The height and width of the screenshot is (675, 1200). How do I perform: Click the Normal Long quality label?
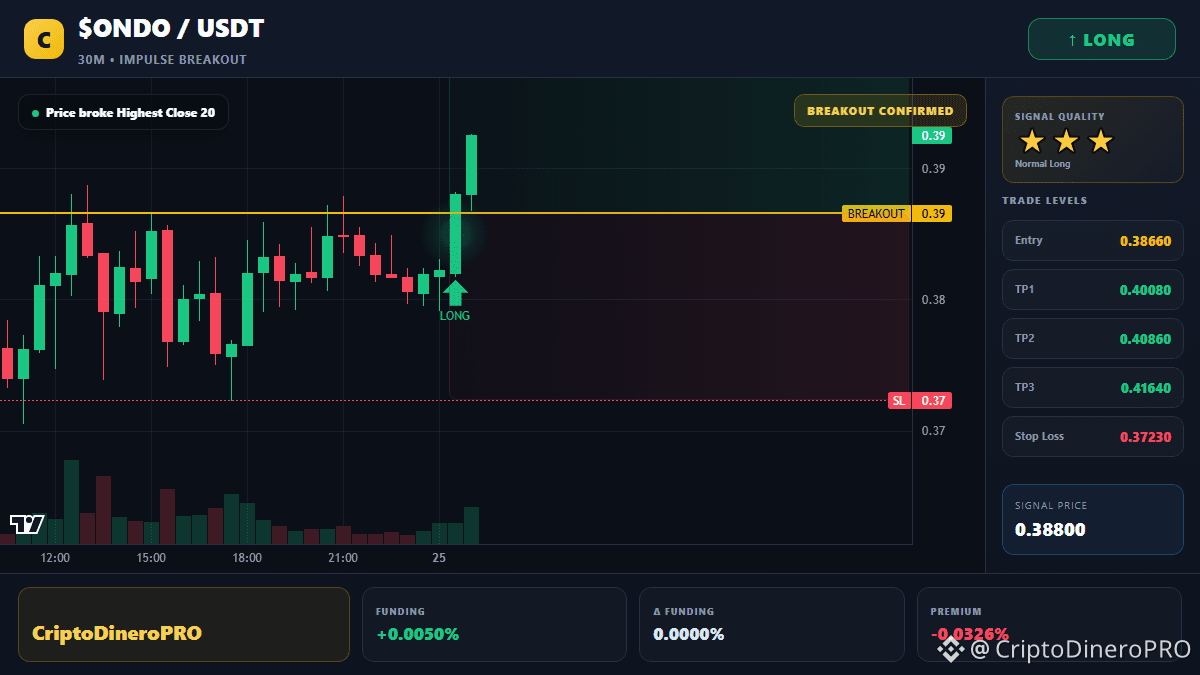click(x=1042, y=164)
